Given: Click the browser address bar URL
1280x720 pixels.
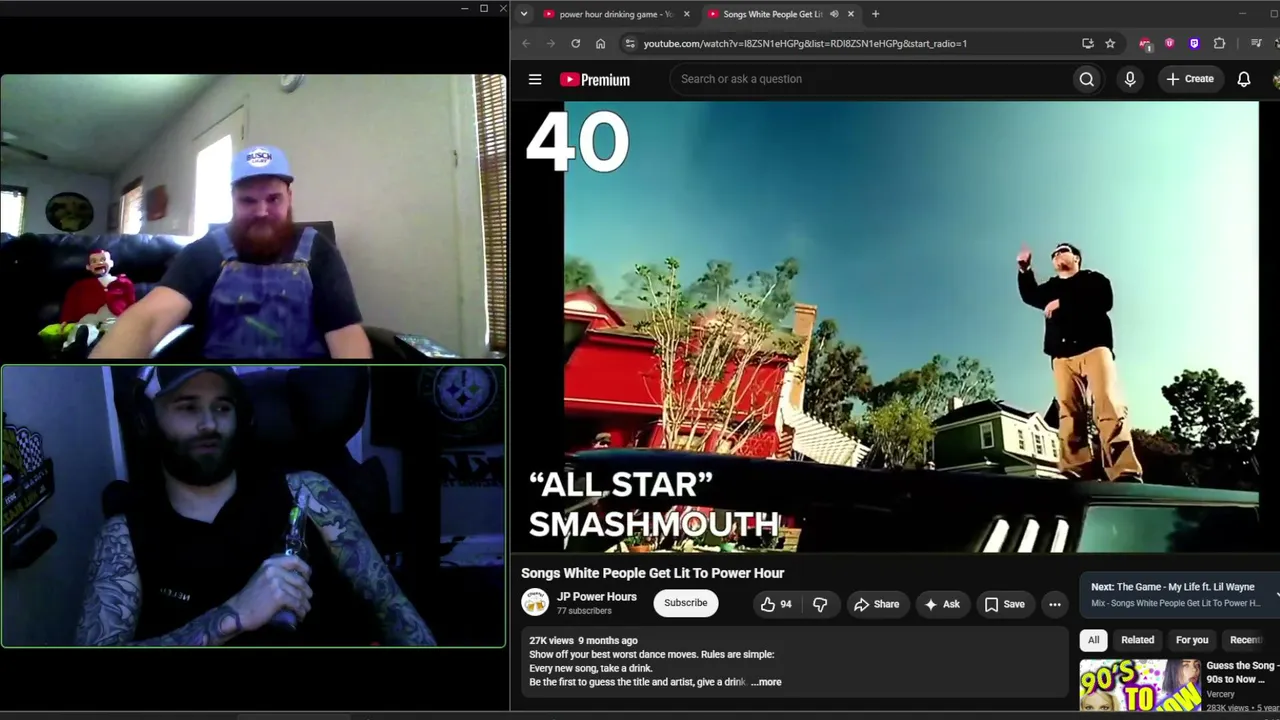Looking at the screenshot, I should point(805,43).
